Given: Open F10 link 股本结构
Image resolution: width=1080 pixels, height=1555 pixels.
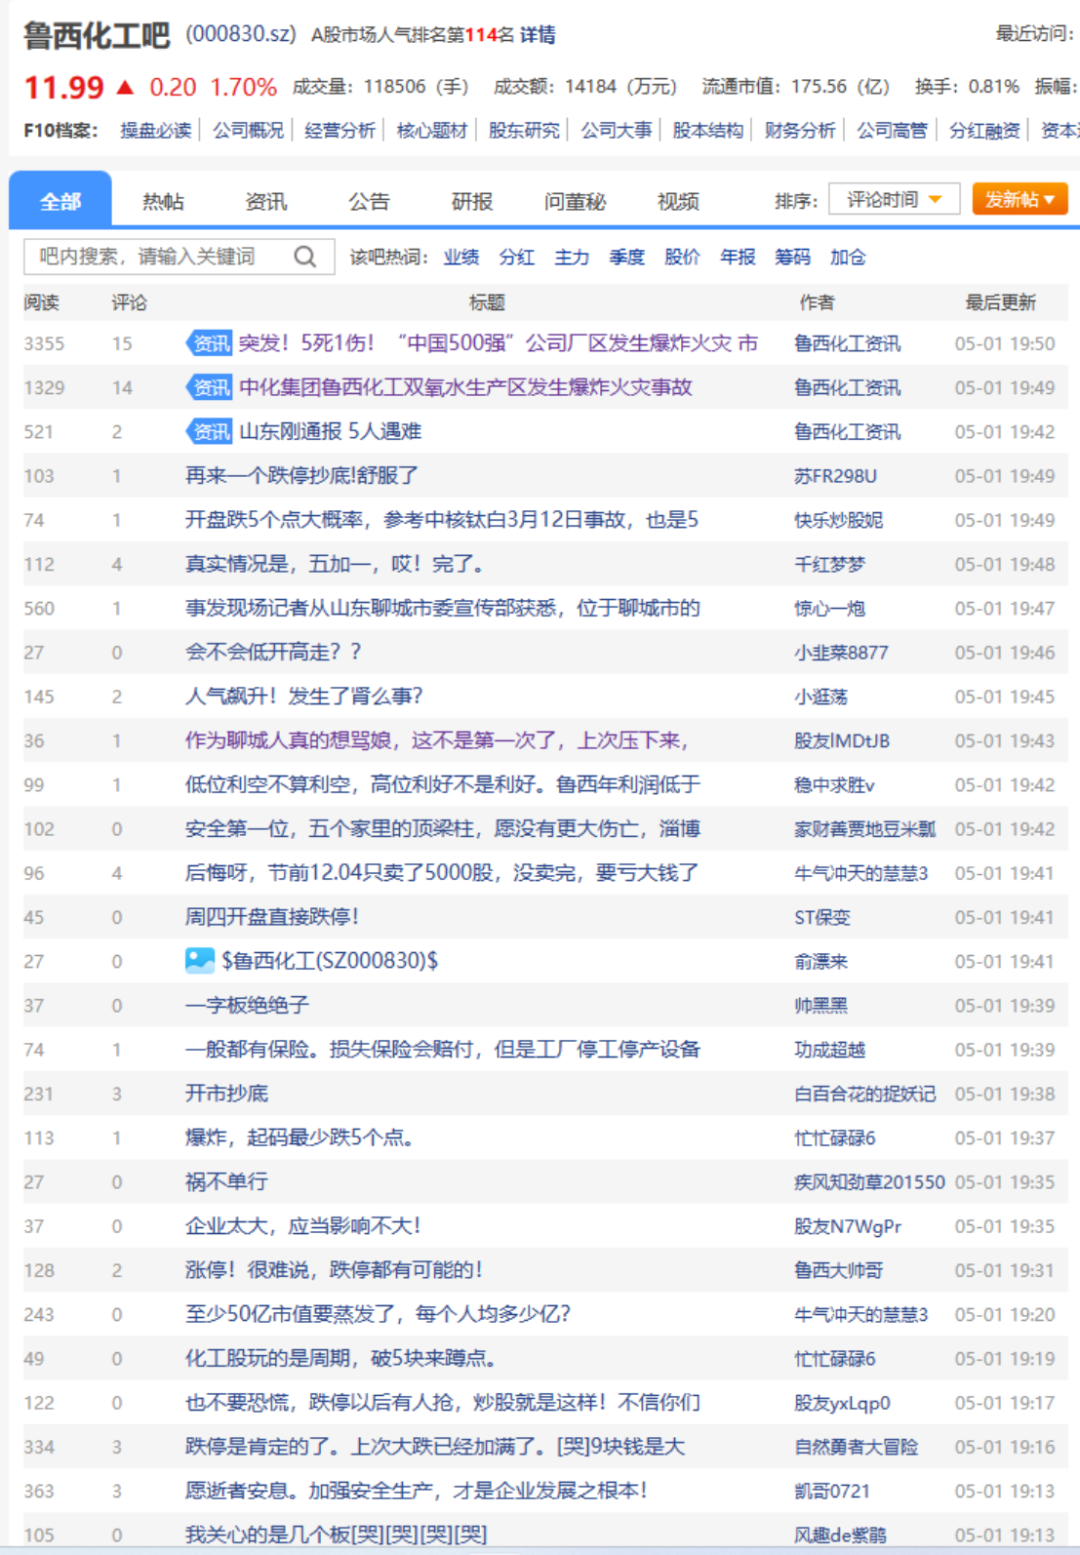Looking at the screenshot, I should coord(708,130).
